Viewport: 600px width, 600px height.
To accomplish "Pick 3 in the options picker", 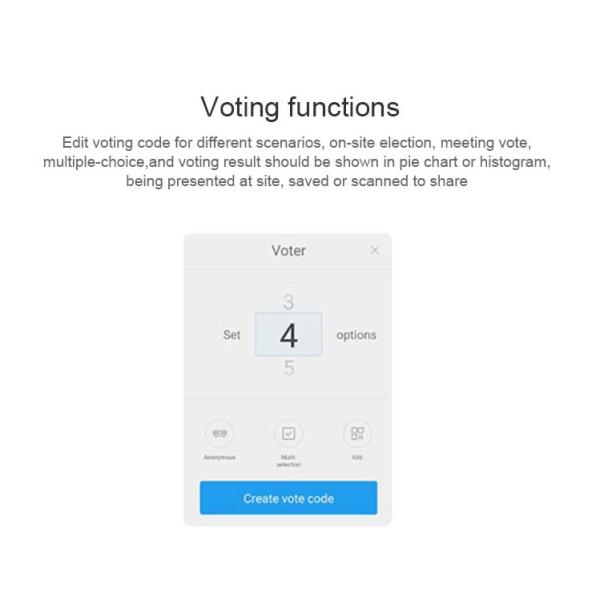I will 288,301.
